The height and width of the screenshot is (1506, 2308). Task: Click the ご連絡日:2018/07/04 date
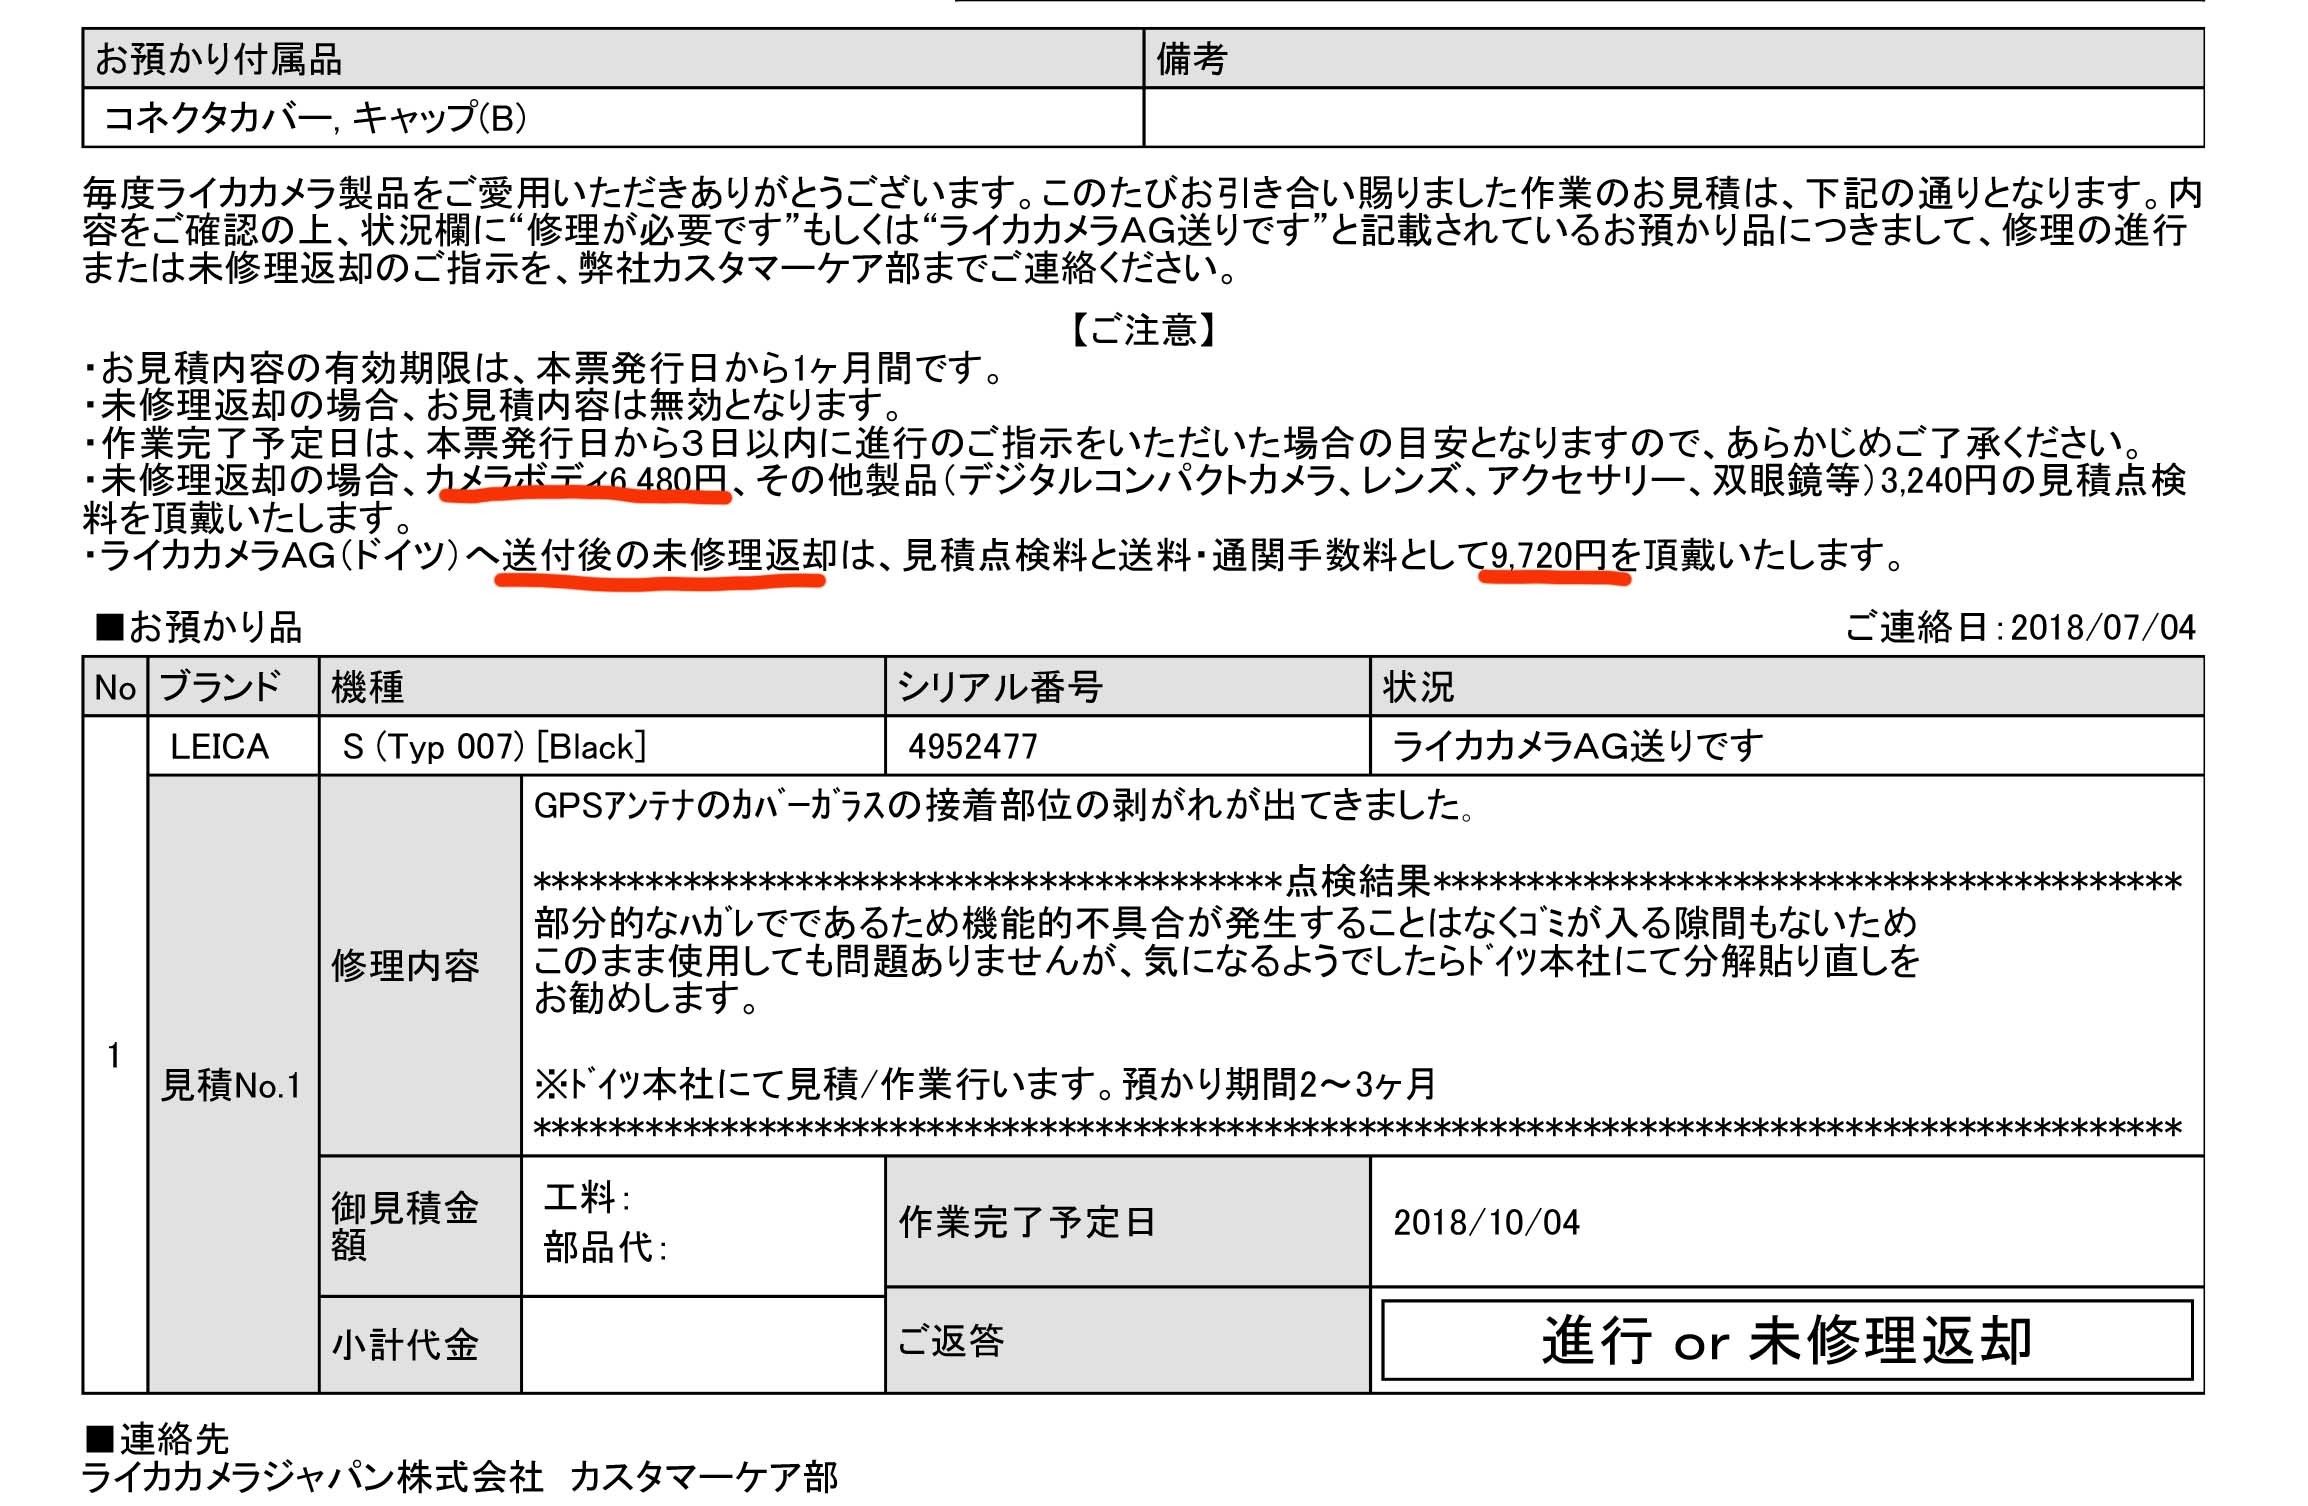pyautogui.click(x=2019, y=627)
